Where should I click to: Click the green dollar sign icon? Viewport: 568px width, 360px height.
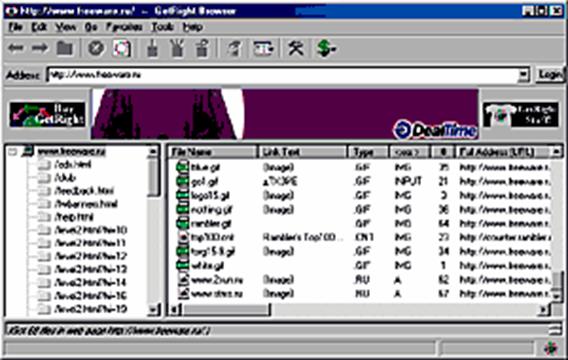(x=326, y=48)
